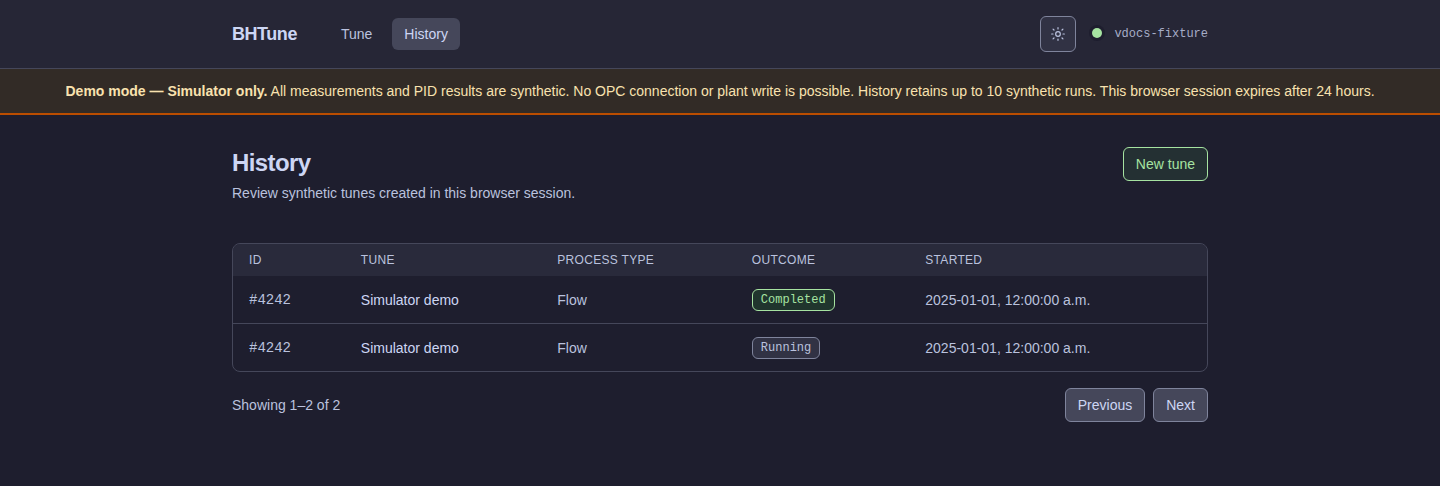
Task: Click the green connection status dot
Action: (x=1096, y=33)
